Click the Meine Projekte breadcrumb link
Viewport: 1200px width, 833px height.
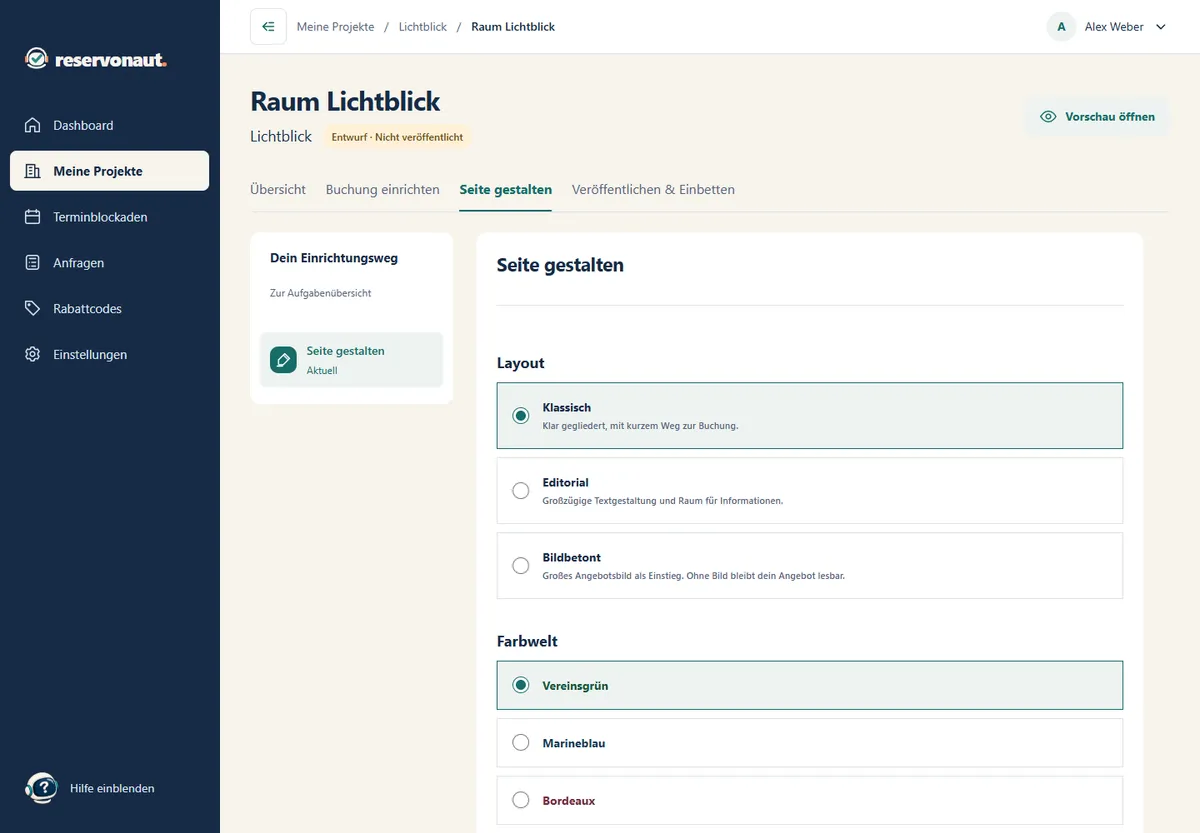pyautogui.click(x=336, y=27)
